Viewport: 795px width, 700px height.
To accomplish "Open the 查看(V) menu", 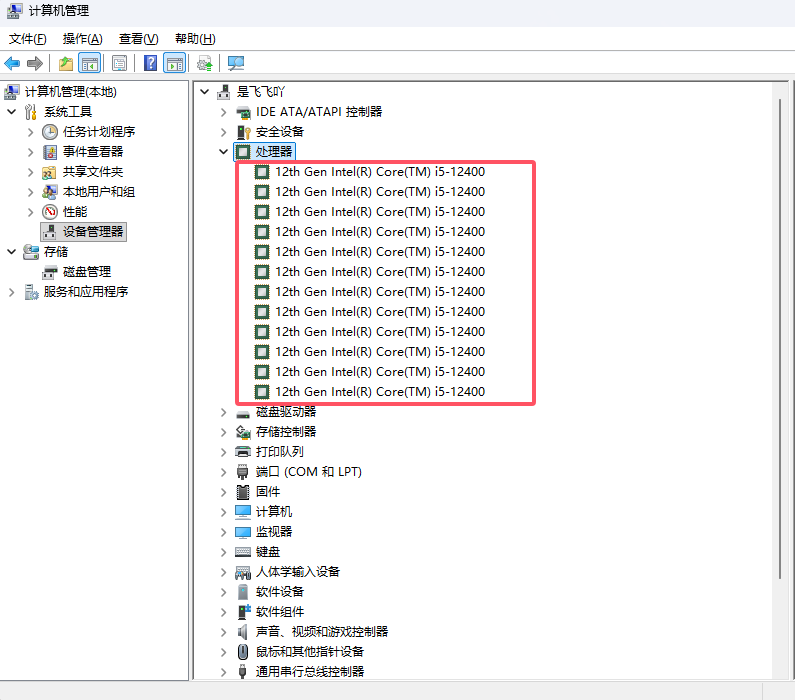I will click(x=138, y=39).
